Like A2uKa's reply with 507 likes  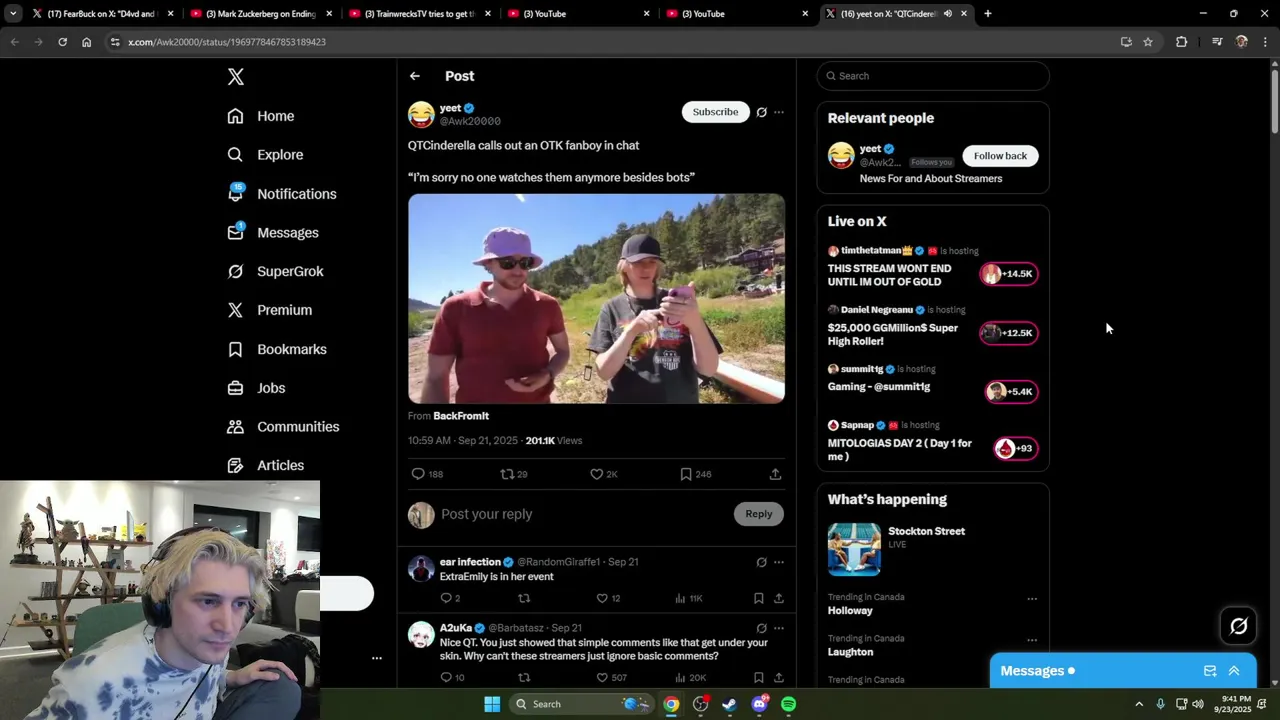[602, 677]
